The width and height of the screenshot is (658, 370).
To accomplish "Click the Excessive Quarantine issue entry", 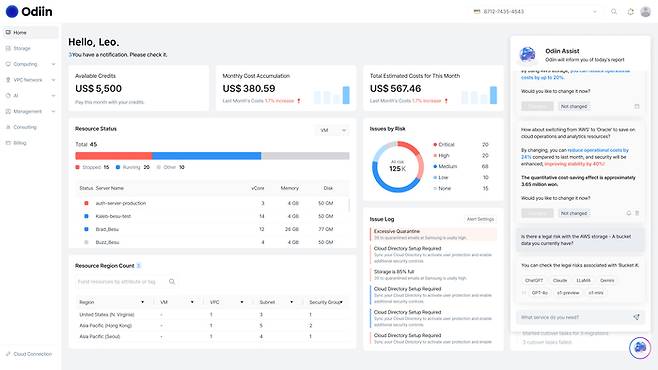I will [x=433, y=234].
